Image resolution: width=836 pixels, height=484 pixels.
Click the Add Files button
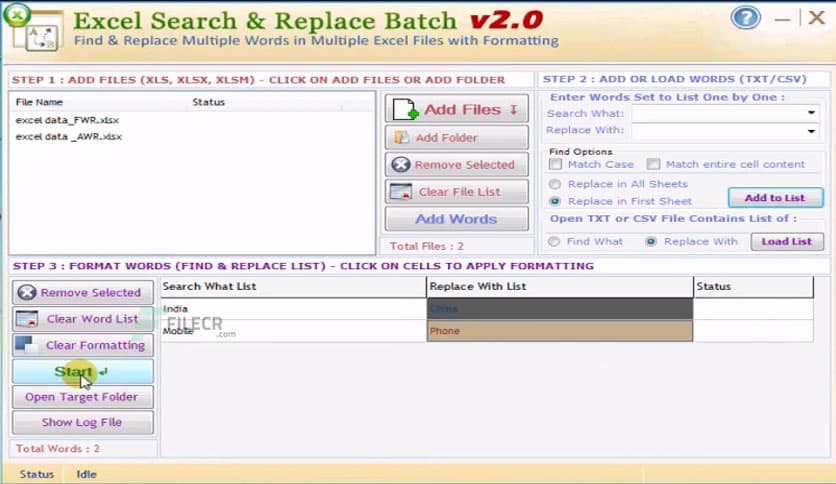click(457, 109)
